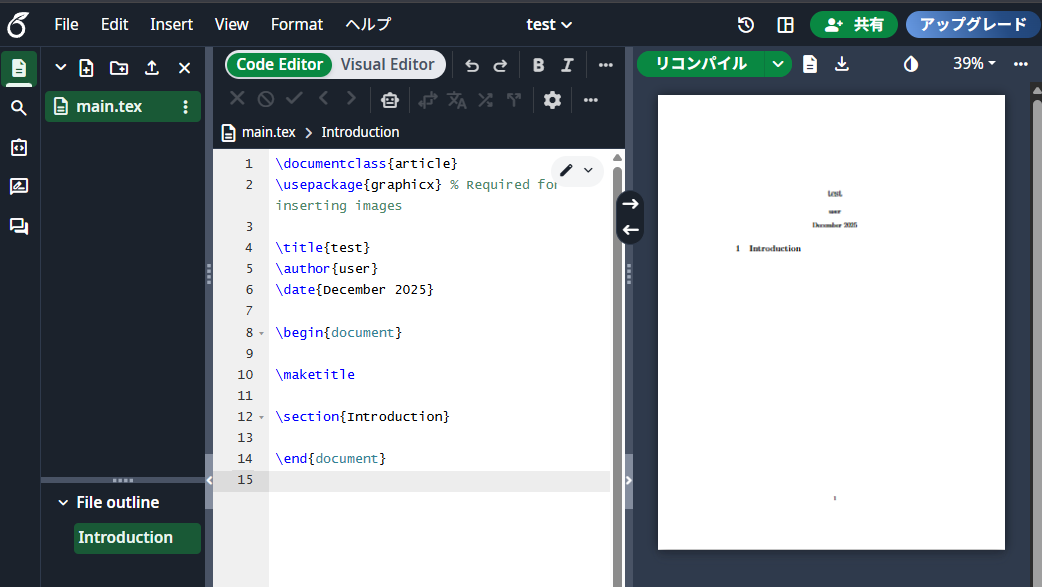This screenshot has height=587, width=1042.
Task: Open the chat panel
Action: (18, 226)
